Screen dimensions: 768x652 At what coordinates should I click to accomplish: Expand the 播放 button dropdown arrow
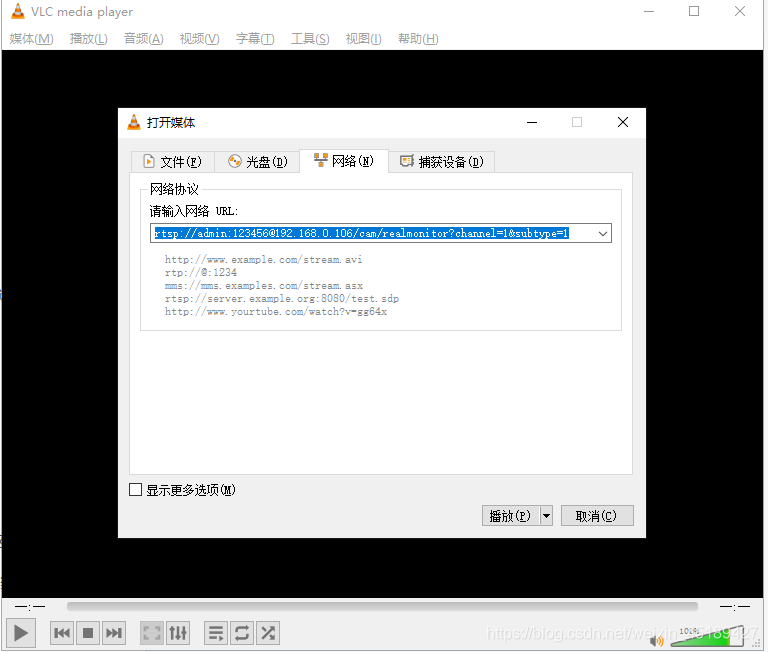point(546,516)
